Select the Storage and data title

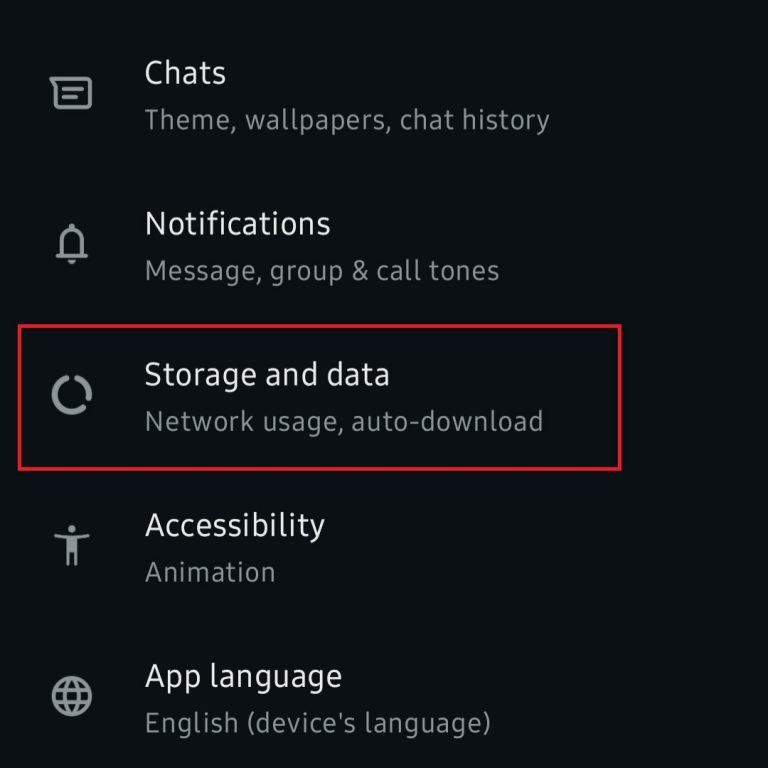267,375
